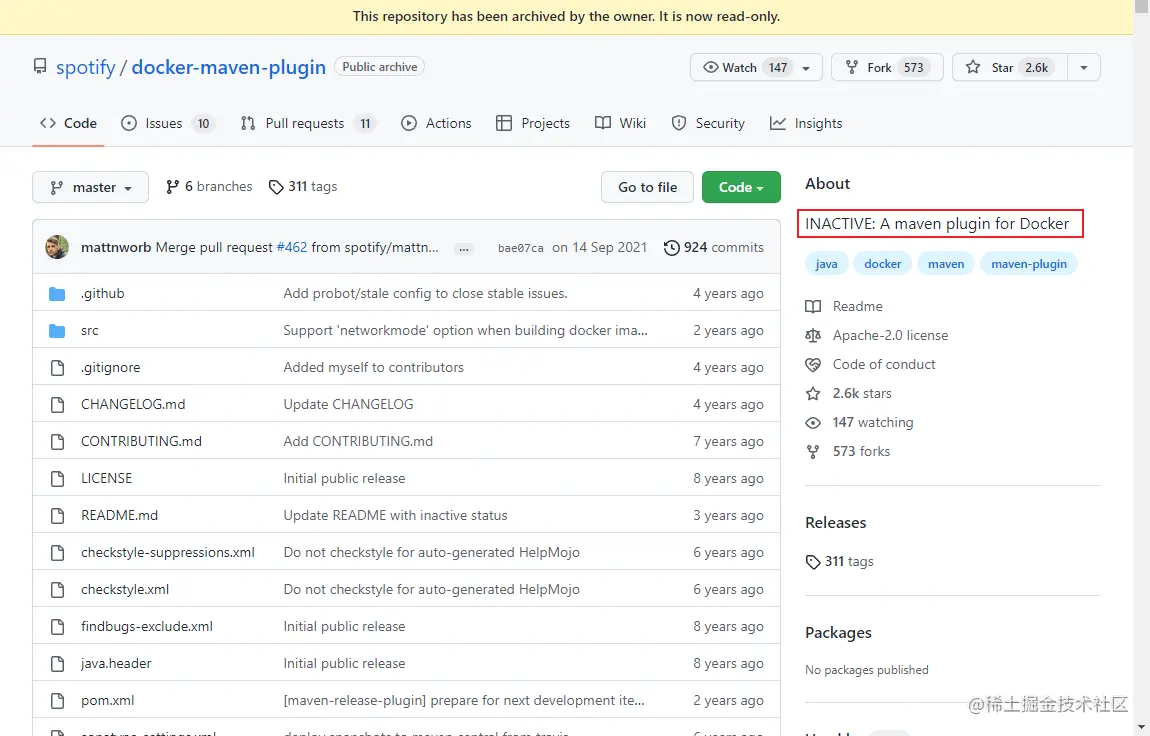Screen dimensions: 1150x736
Task: Click the file icon next to LICENSE
Action: [57, 479]
